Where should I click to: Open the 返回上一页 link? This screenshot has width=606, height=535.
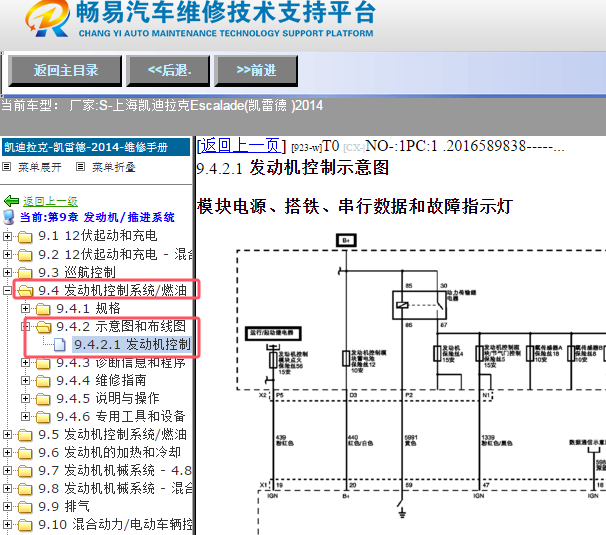[241, 146]
